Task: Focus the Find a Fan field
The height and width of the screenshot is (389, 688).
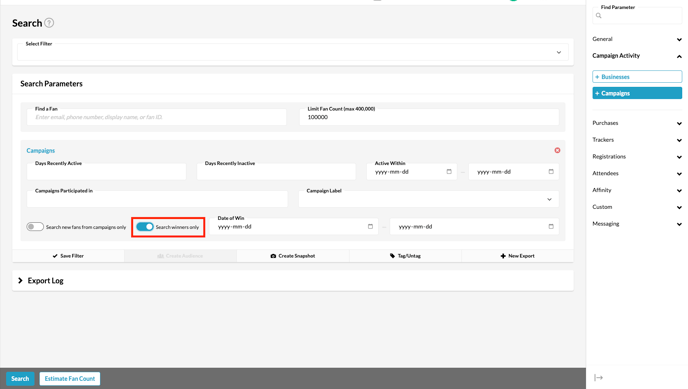Action: tap(157, 117)
